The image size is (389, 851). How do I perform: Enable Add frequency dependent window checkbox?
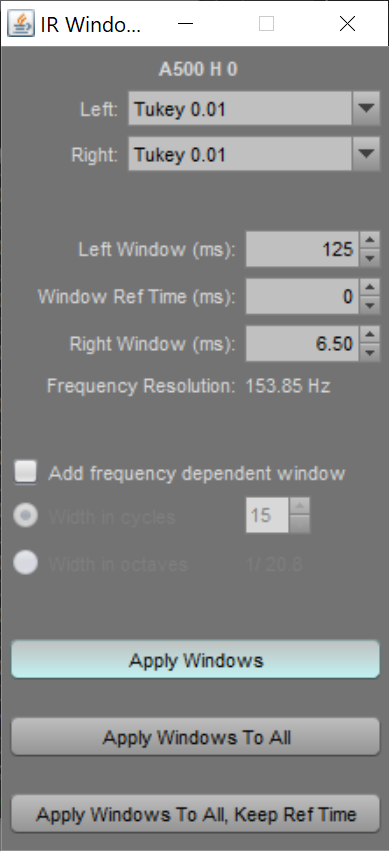tap(25, 472)
